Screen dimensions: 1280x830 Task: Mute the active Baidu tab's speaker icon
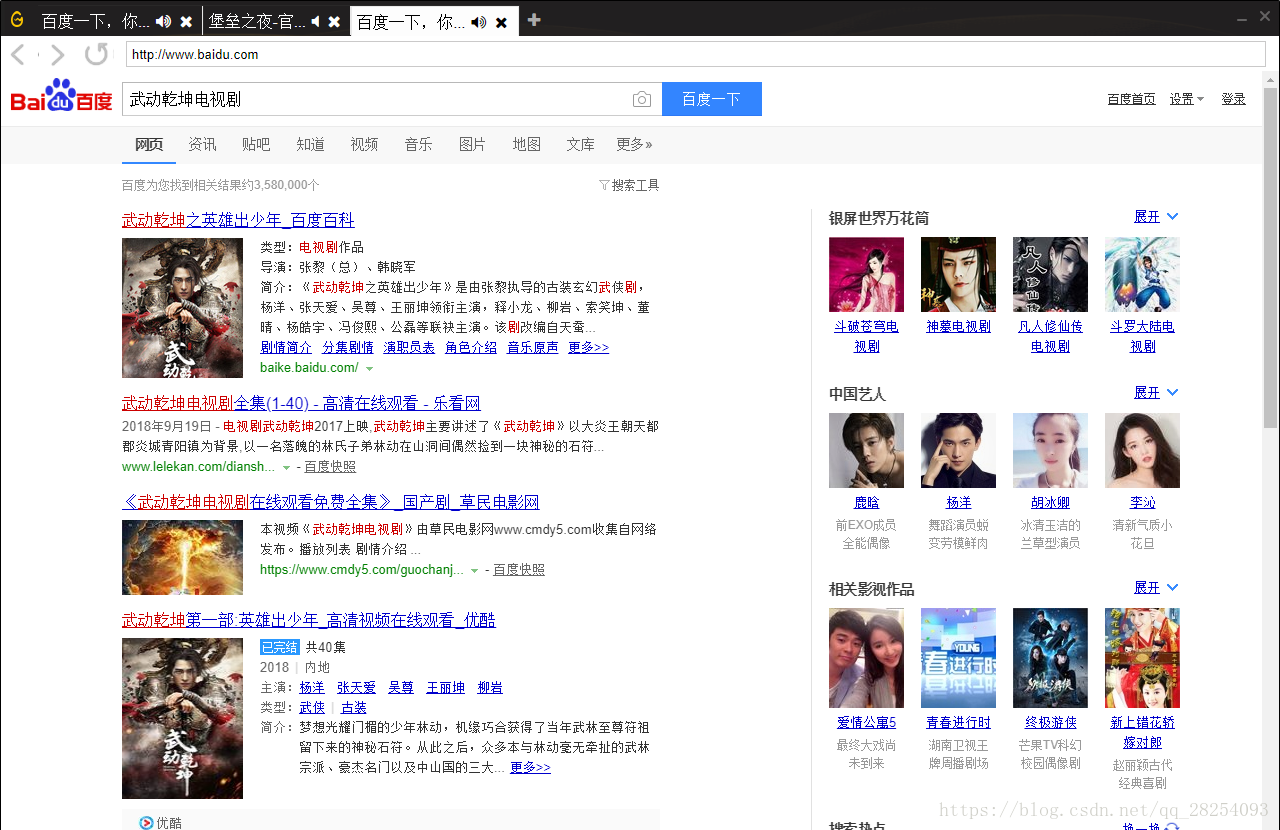479,21
